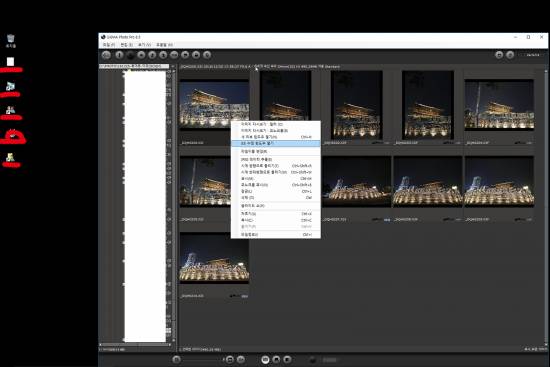Click the horizontal scrollbar under the folder tree
550x367 pixels.
[x=135, y=345]
